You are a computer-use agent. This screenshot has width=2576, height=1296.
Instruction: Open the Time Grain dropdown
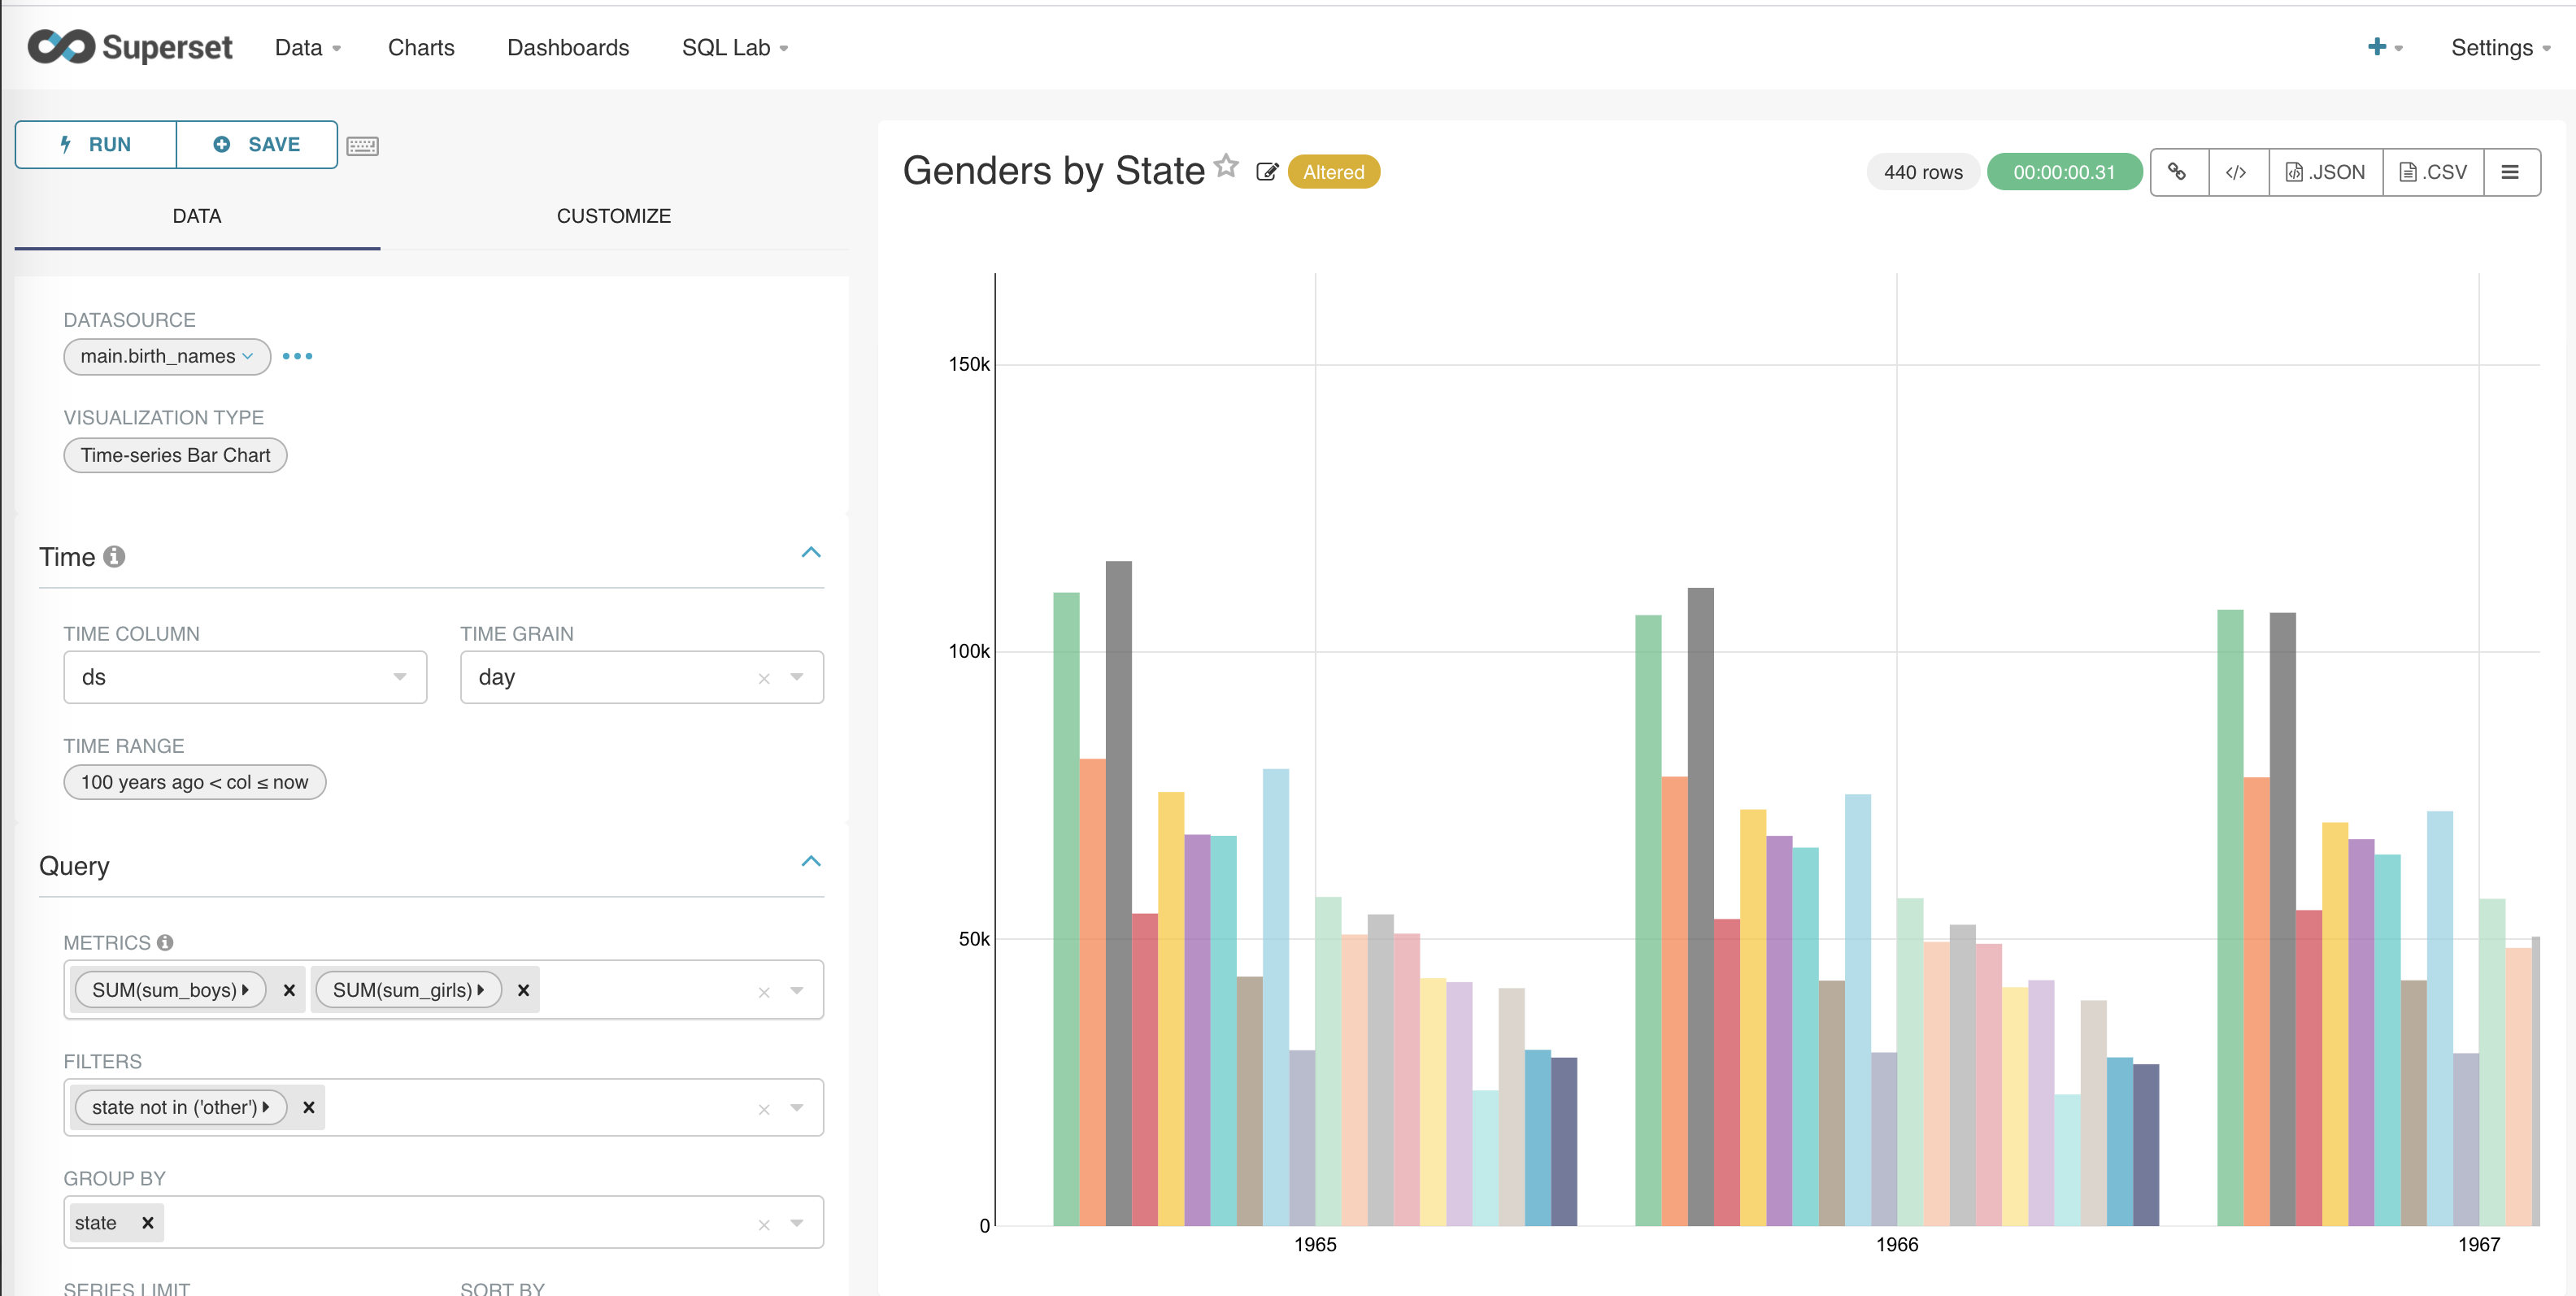click(796, 677)
